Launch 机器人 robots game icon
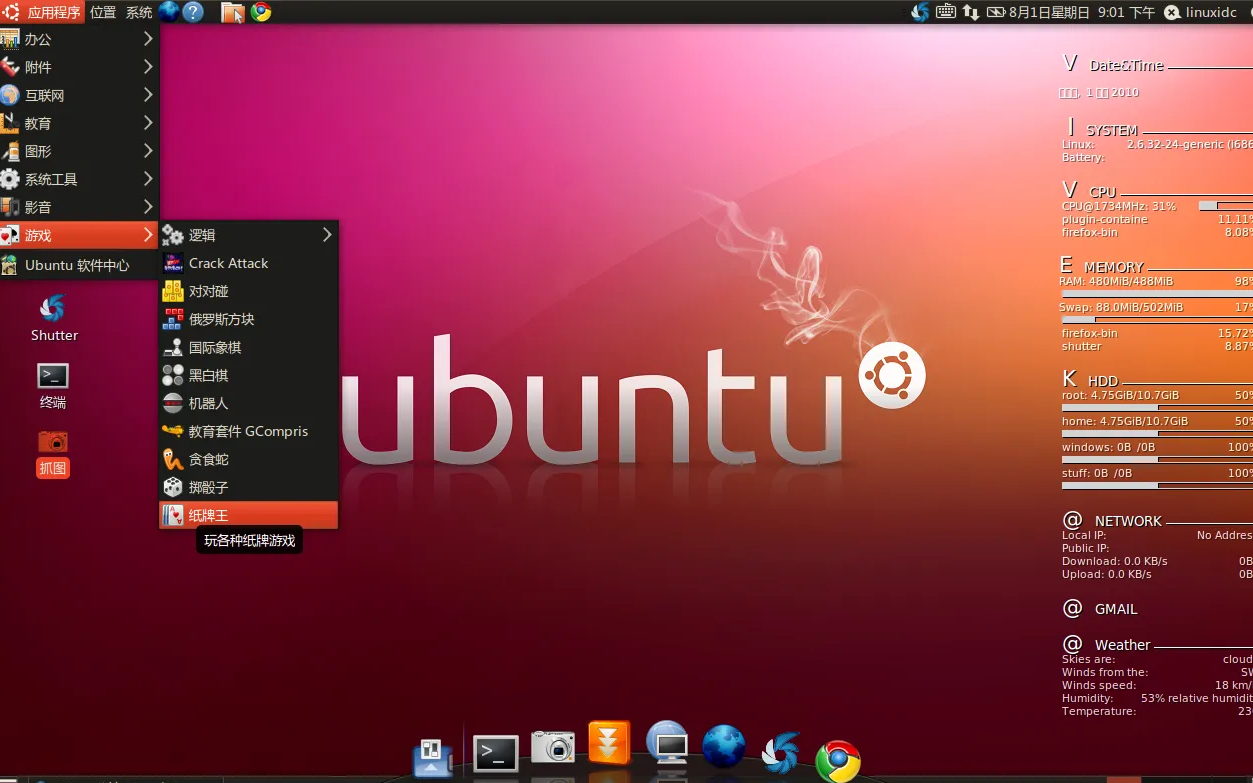1253x783 pixels. tap(173, 403)
